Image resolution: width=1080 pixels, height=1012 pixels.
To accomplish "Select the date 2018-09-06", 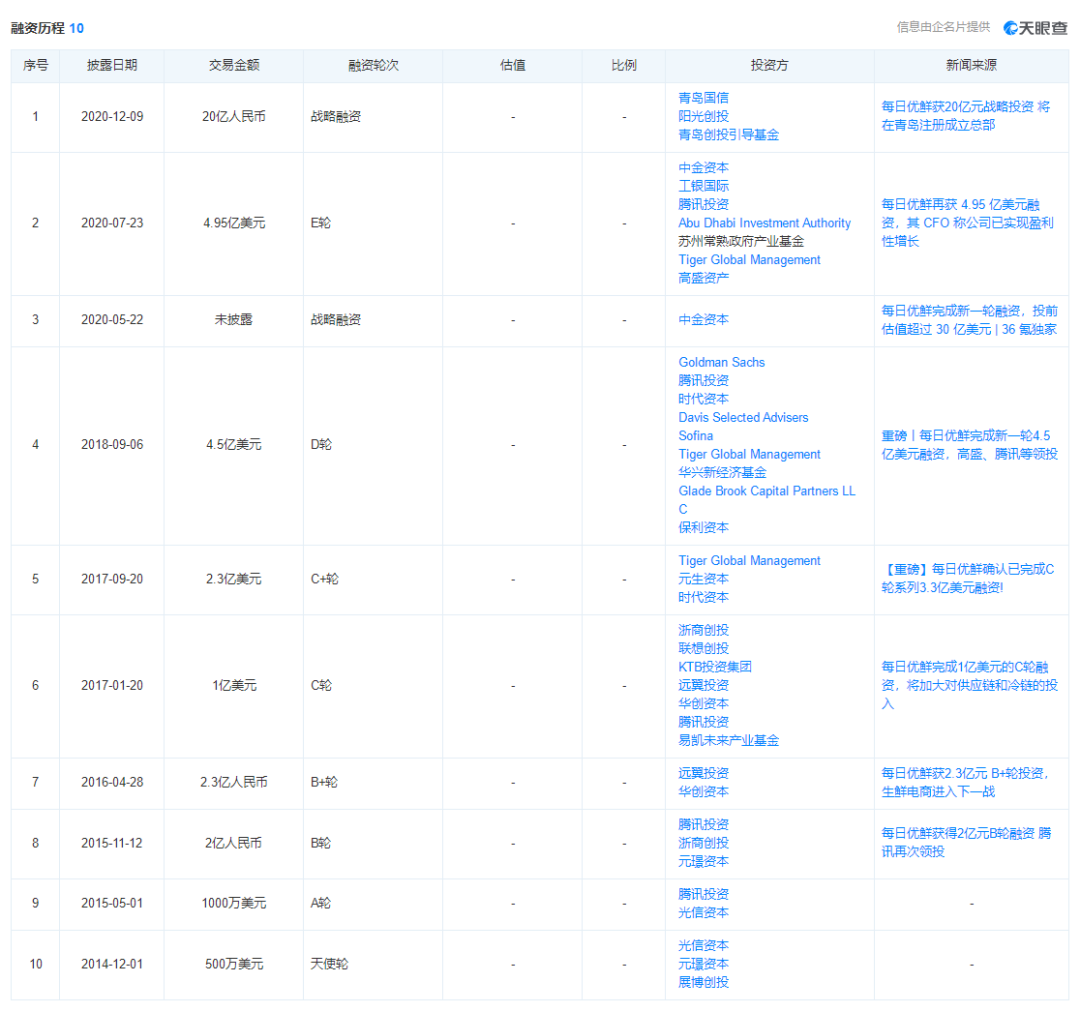I will [x=112, y=445].
